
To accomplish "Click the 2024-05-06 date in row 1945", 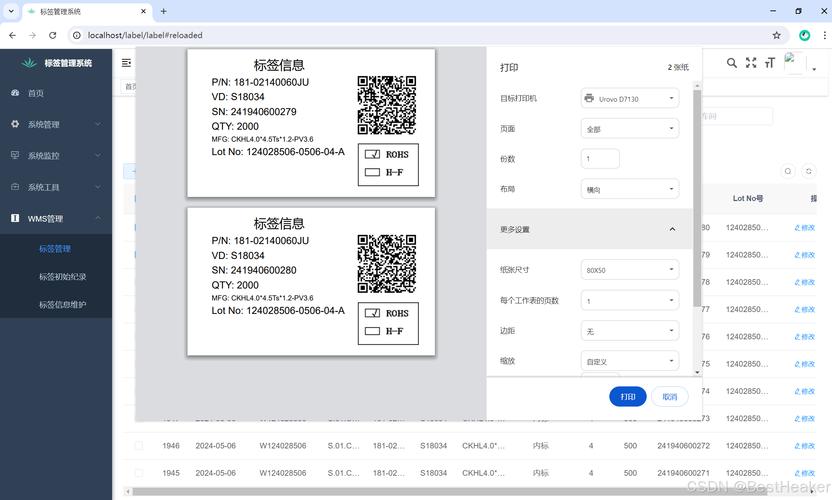I will coord(215,473).
